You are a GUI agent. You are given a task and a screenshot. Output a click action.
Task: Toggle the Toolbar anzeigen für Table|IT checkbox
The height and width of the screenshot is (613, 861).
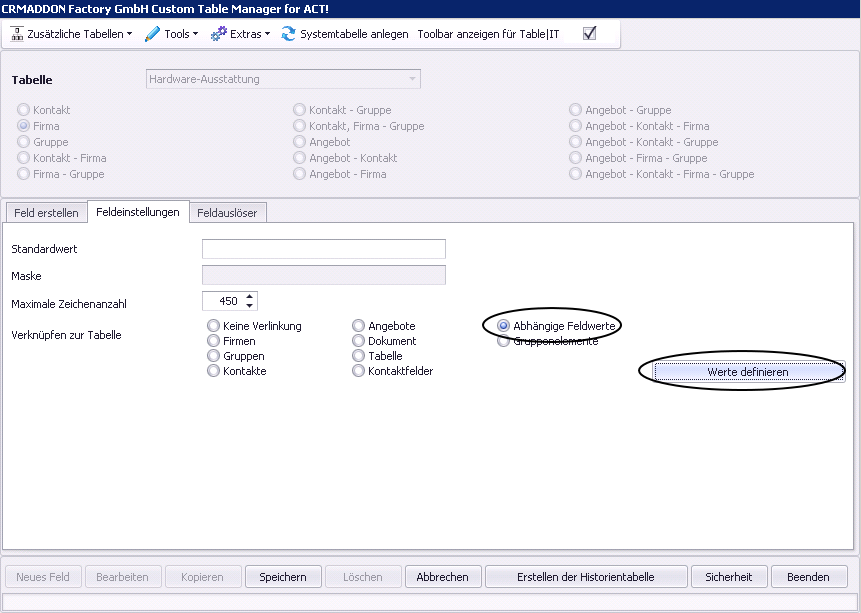pyautogui.click(x=590, y=34)
